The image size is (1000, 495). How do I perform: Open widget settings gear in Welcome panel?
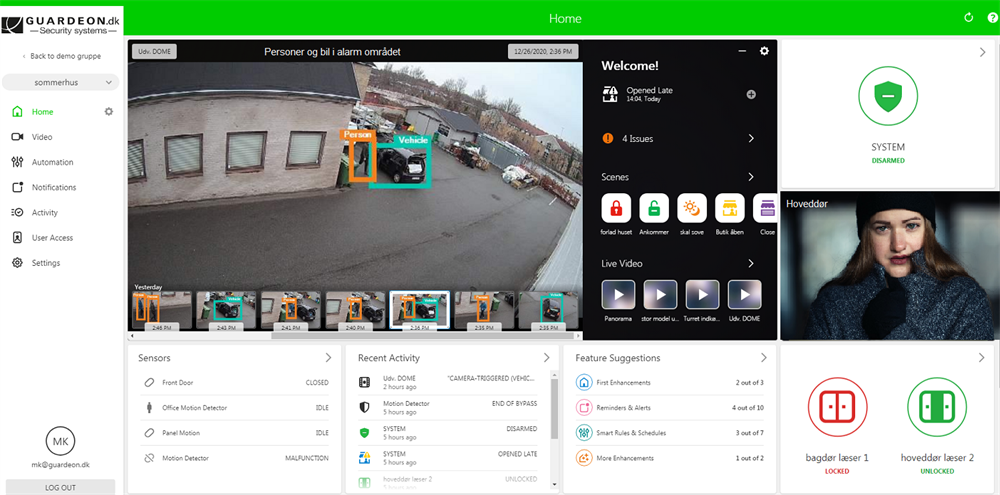coord(764,51)
